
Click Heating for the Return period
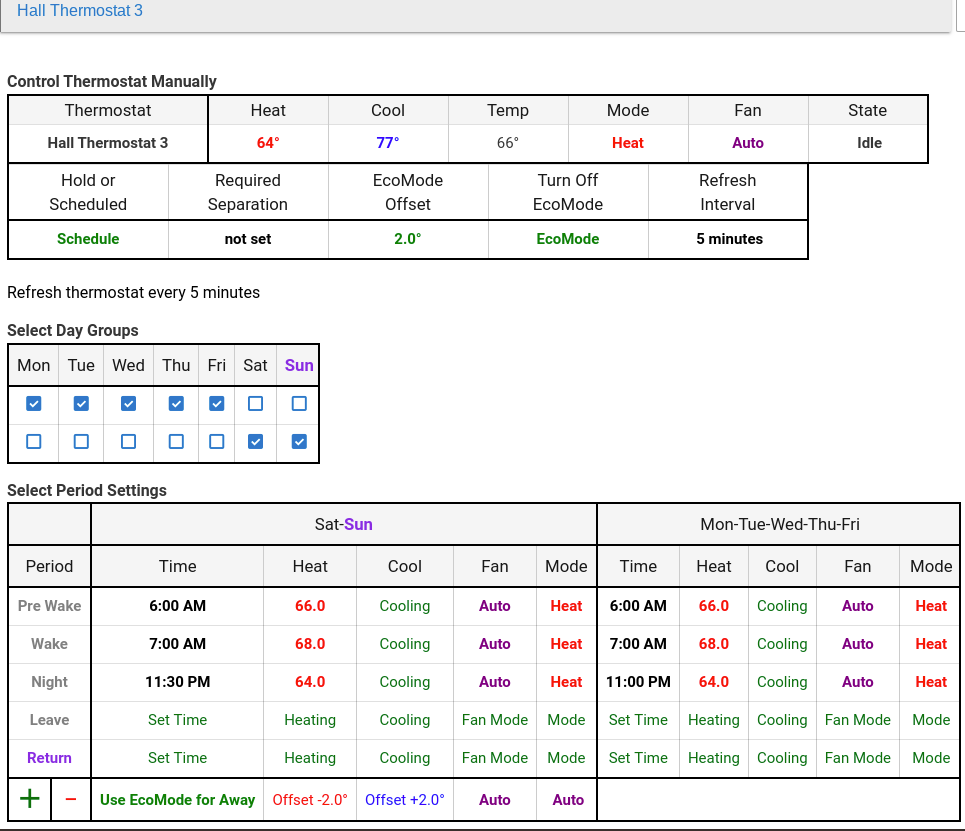click(x=310, y=758)
